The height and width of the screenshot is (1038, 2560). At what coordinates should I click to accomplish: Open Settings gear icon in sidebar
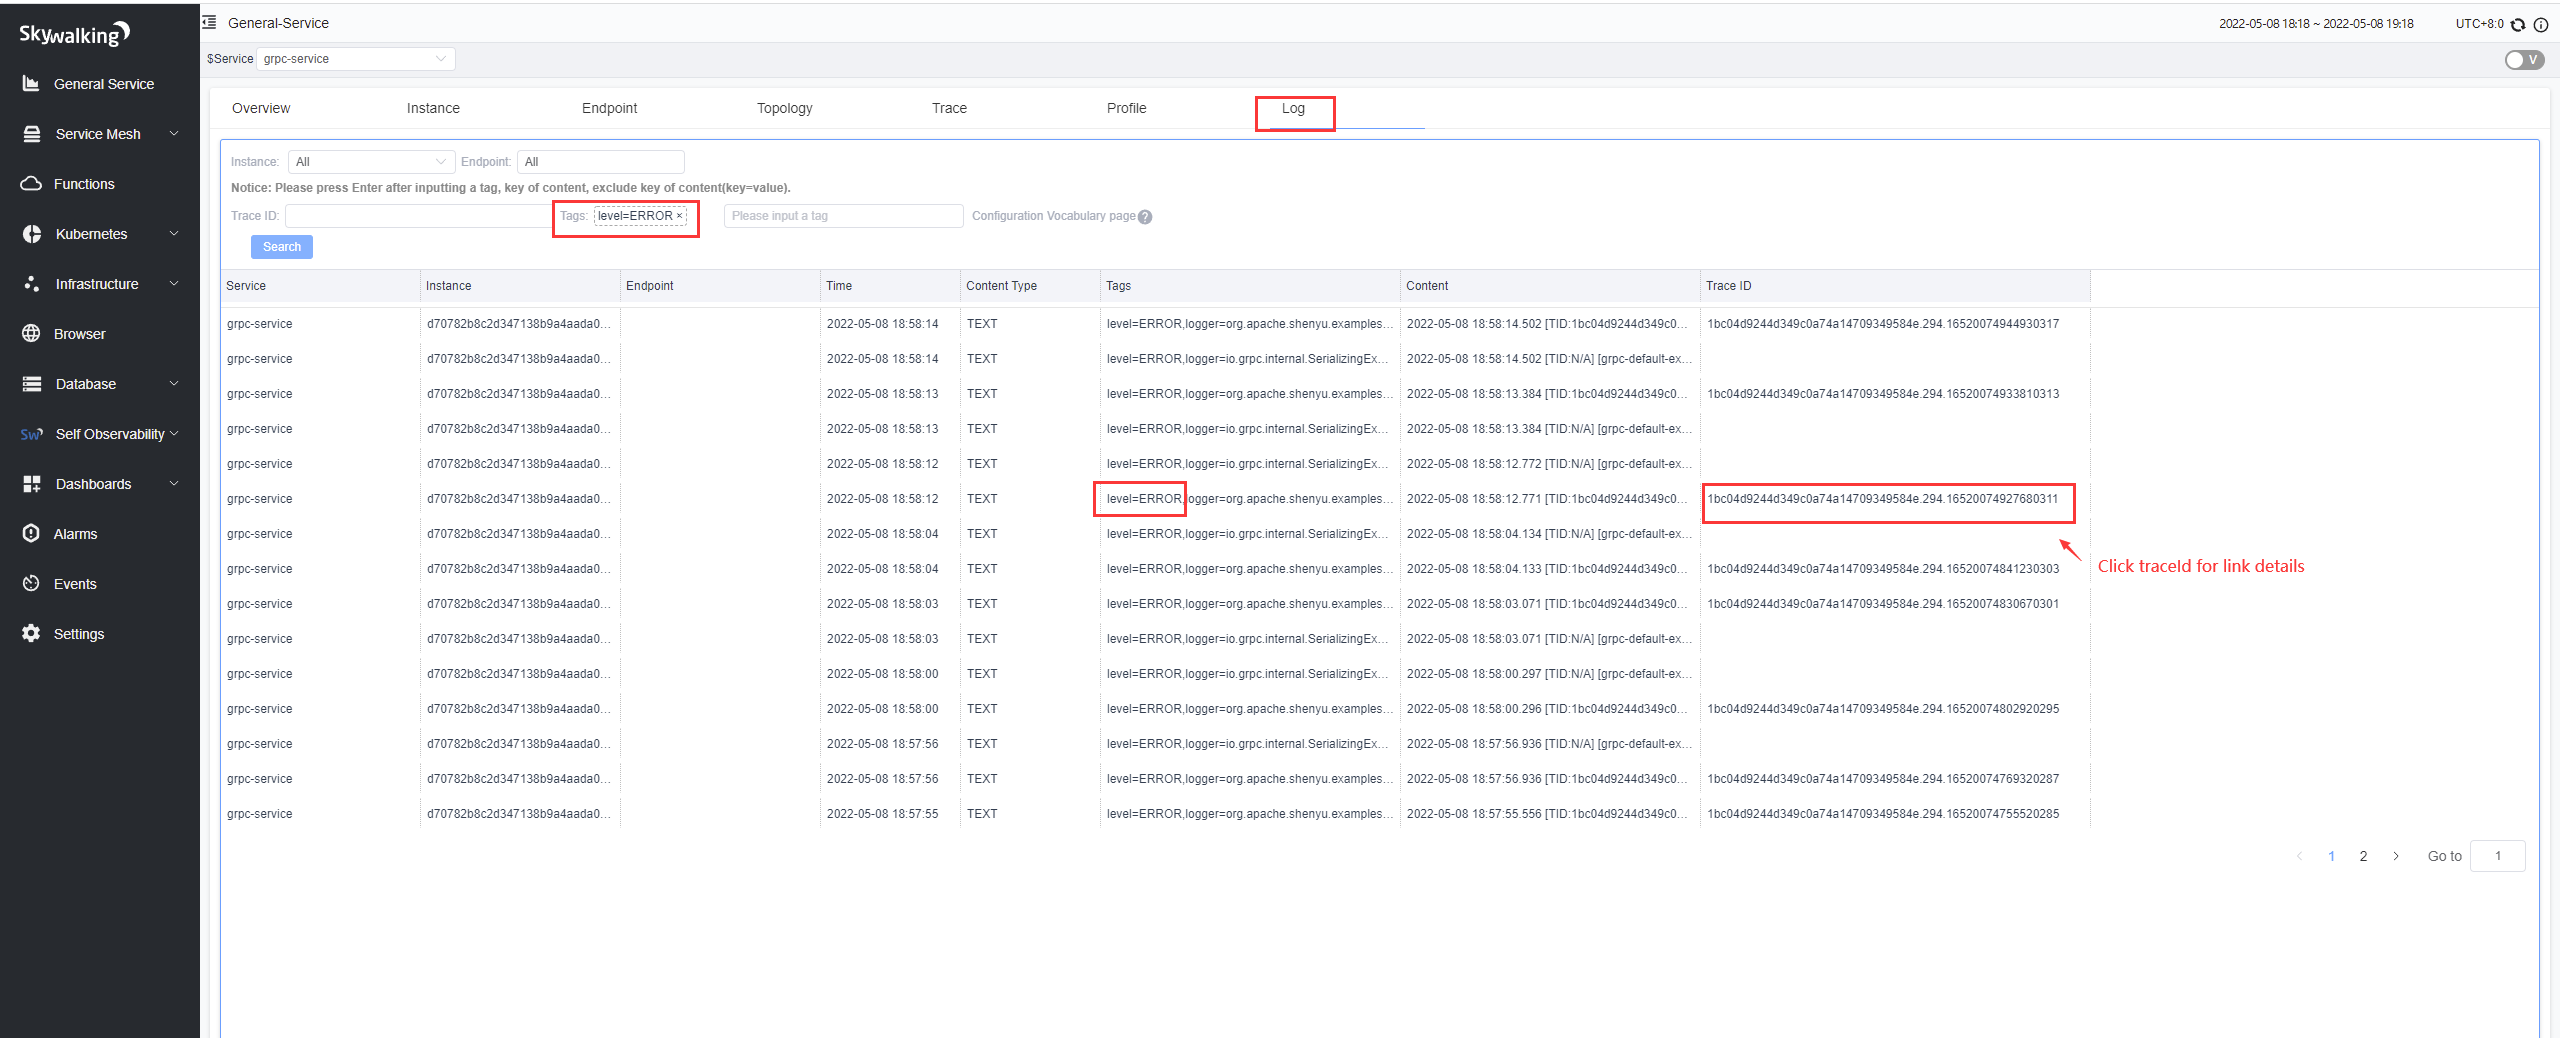tap(31, 634)
